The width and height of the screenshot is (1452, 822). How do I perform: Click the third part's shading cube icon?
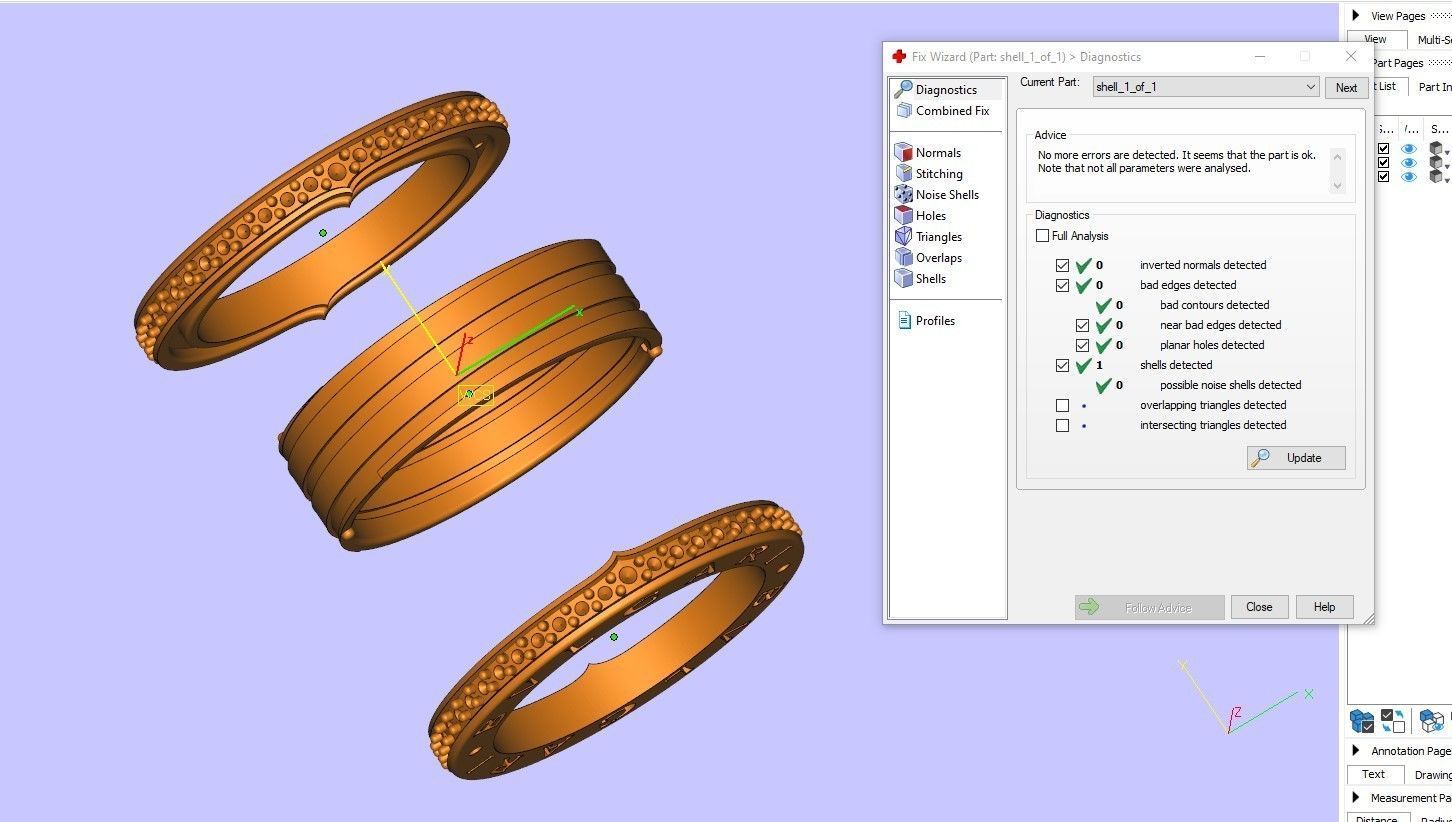1436,177
